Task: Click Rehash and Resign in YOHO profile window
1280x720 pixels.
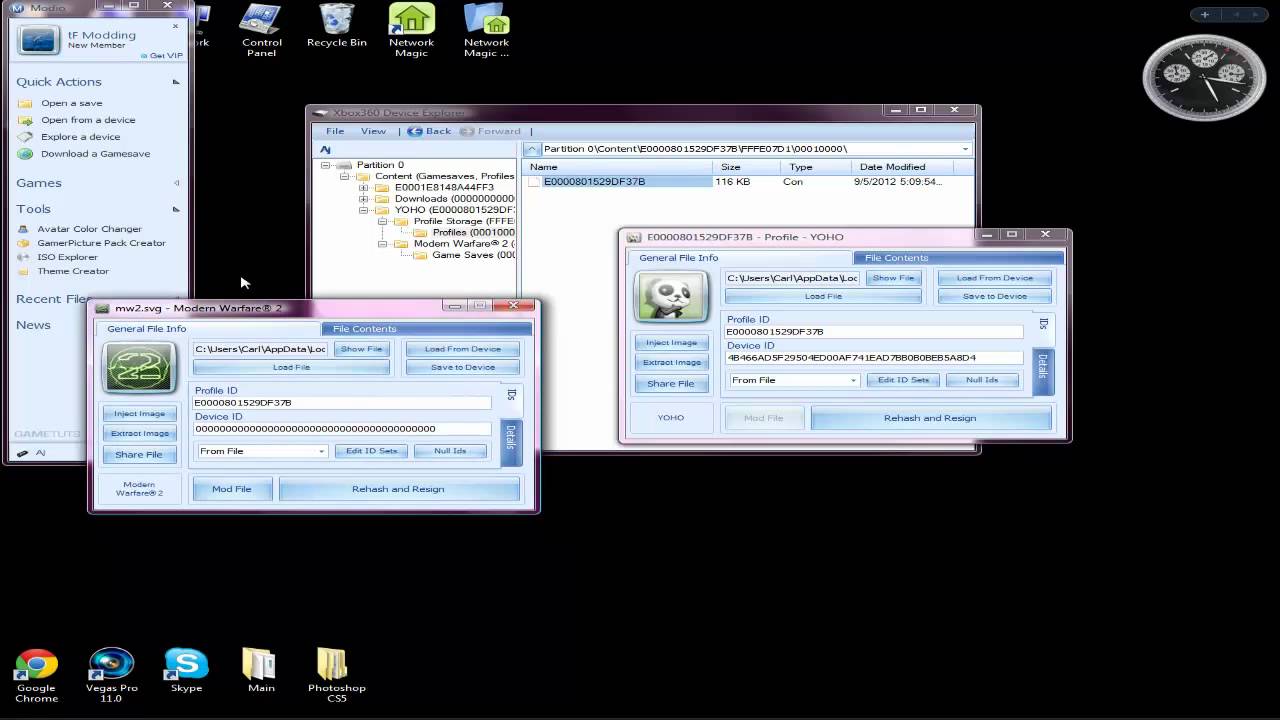Action: tap(930, 418)
